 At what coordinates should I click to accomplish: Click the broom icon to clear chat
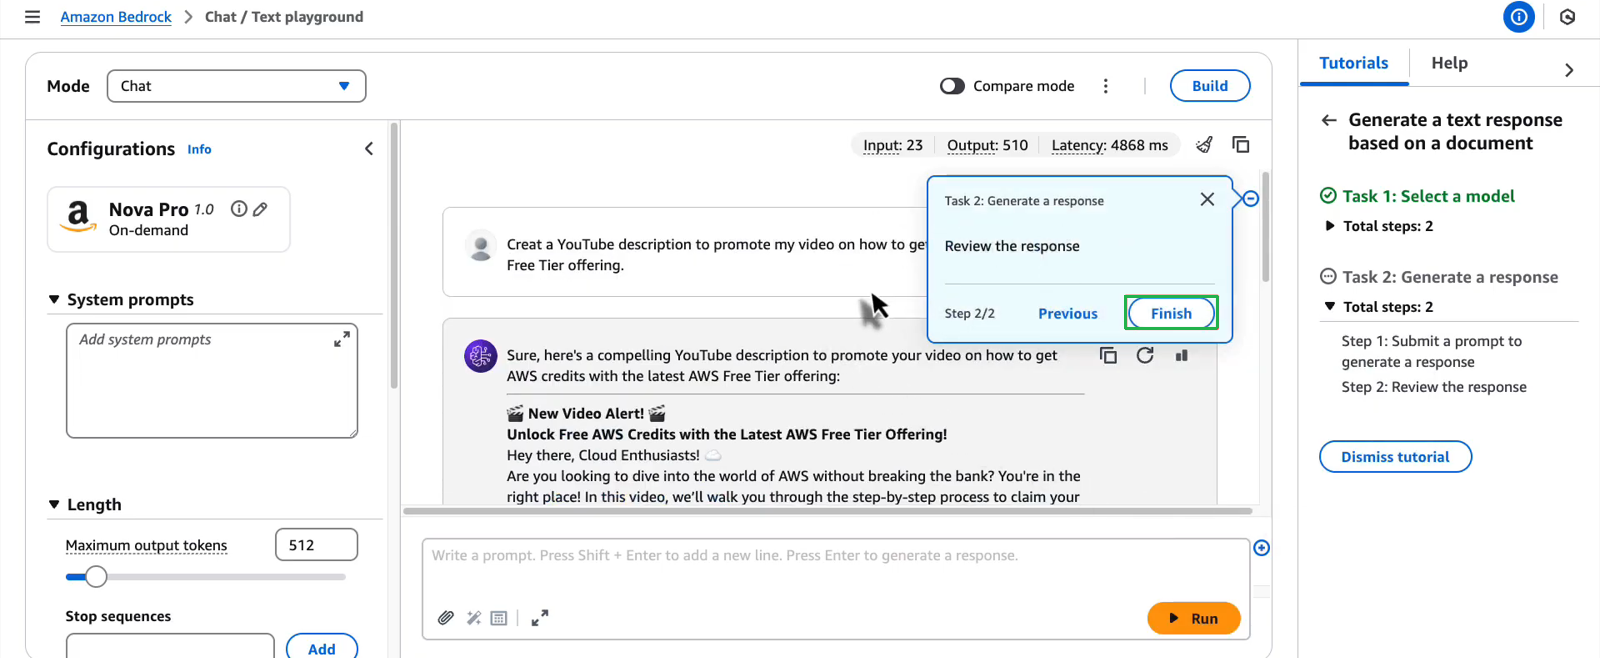(x=1204, y=145)
